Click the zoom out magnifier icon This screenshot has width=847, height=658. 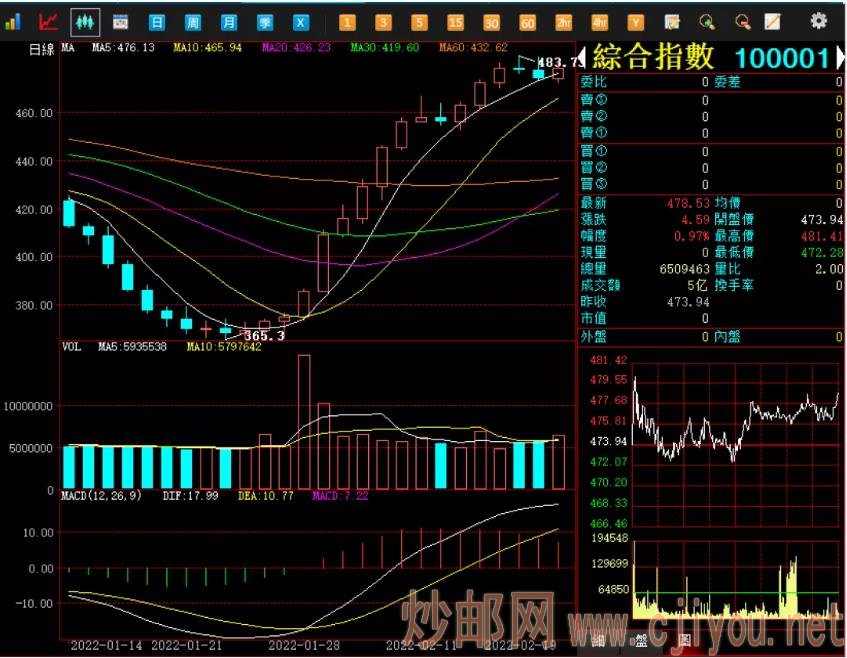(x=741, y=21)
